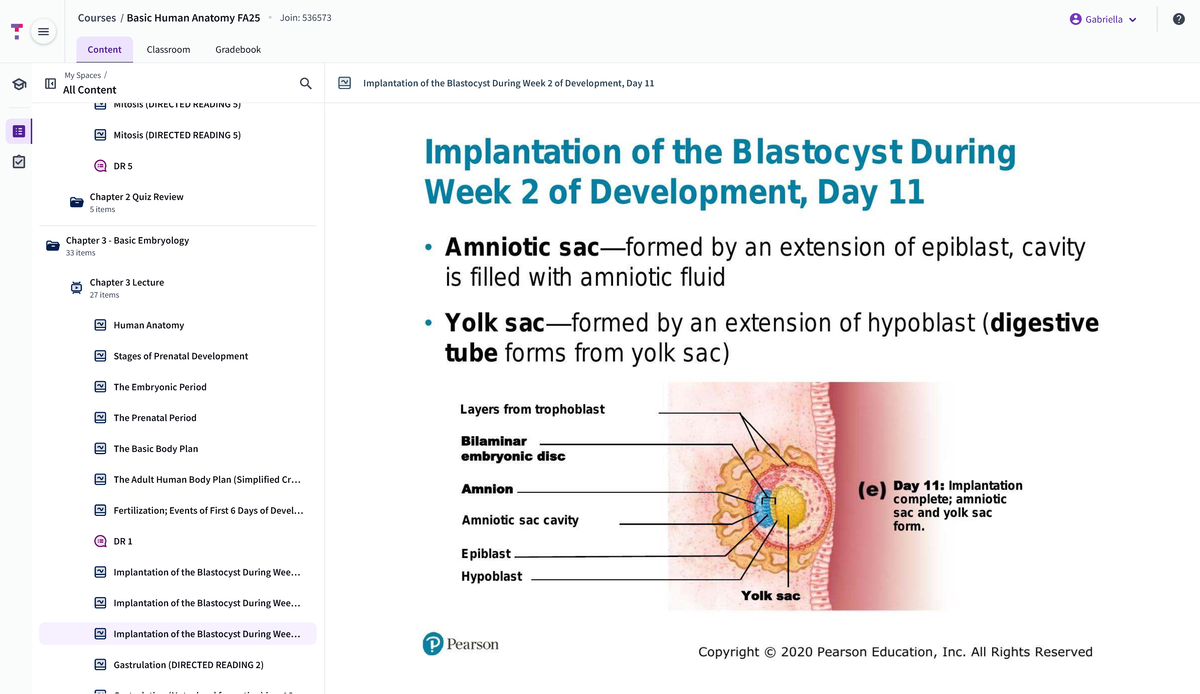Click the Prenatal Period slide icon
The image size is (1200, 694).
click(100, 418)
